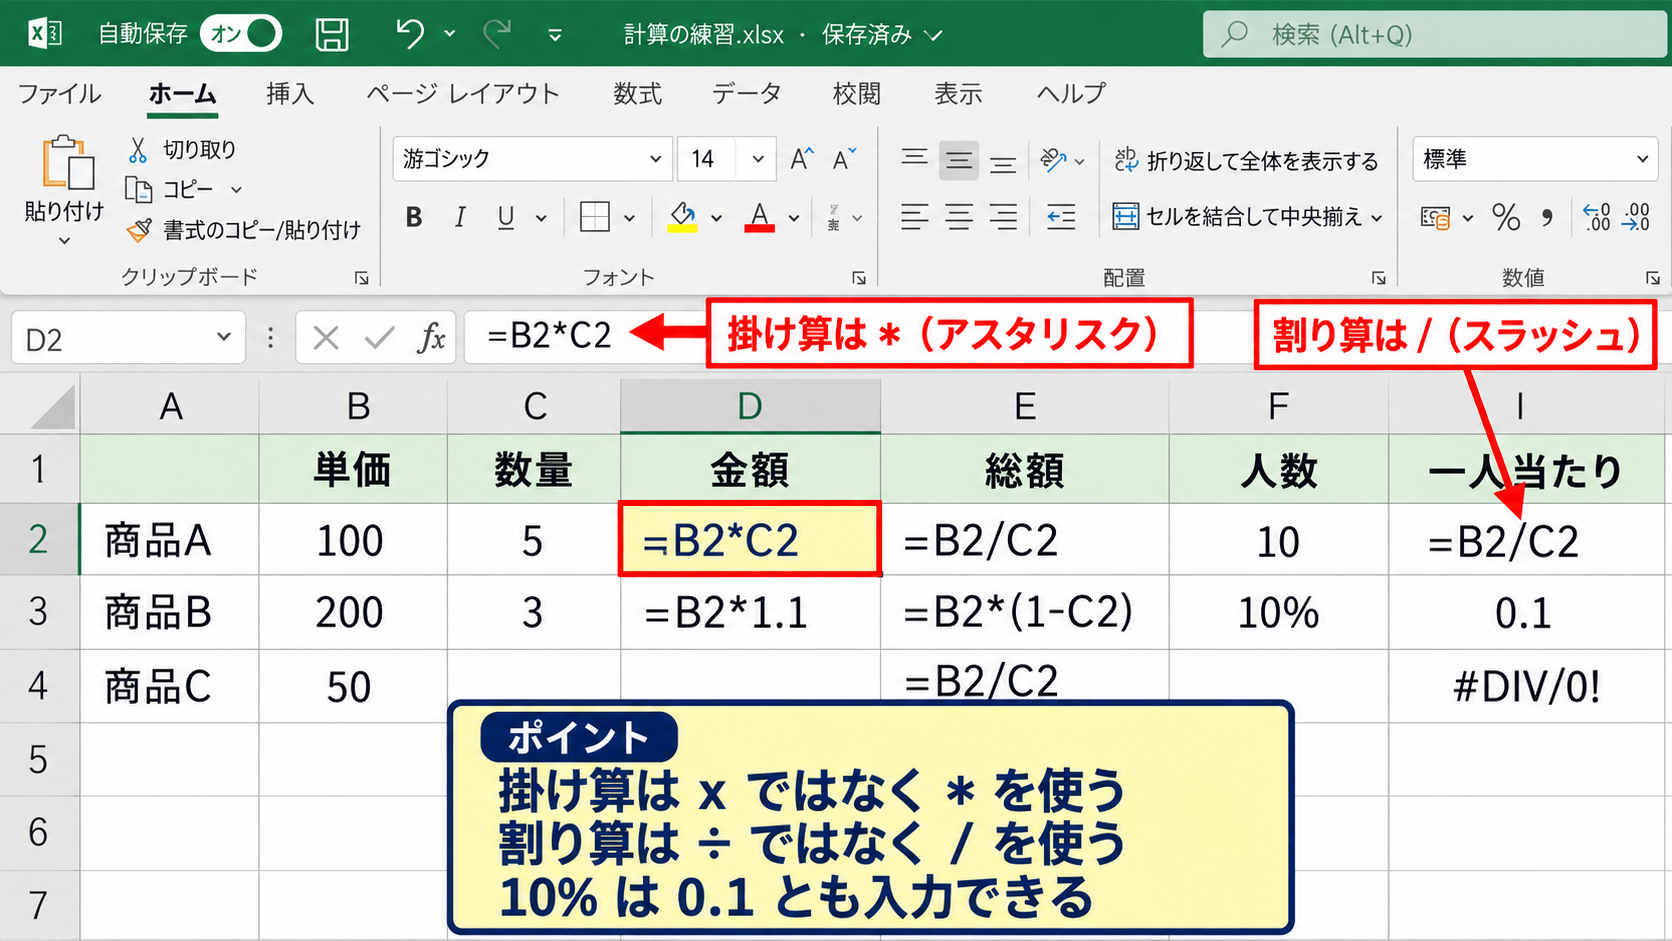Switch to the 挿入 tab
Image resolution: width=1672 pixels, height=941 pixels.
(290, 94)
